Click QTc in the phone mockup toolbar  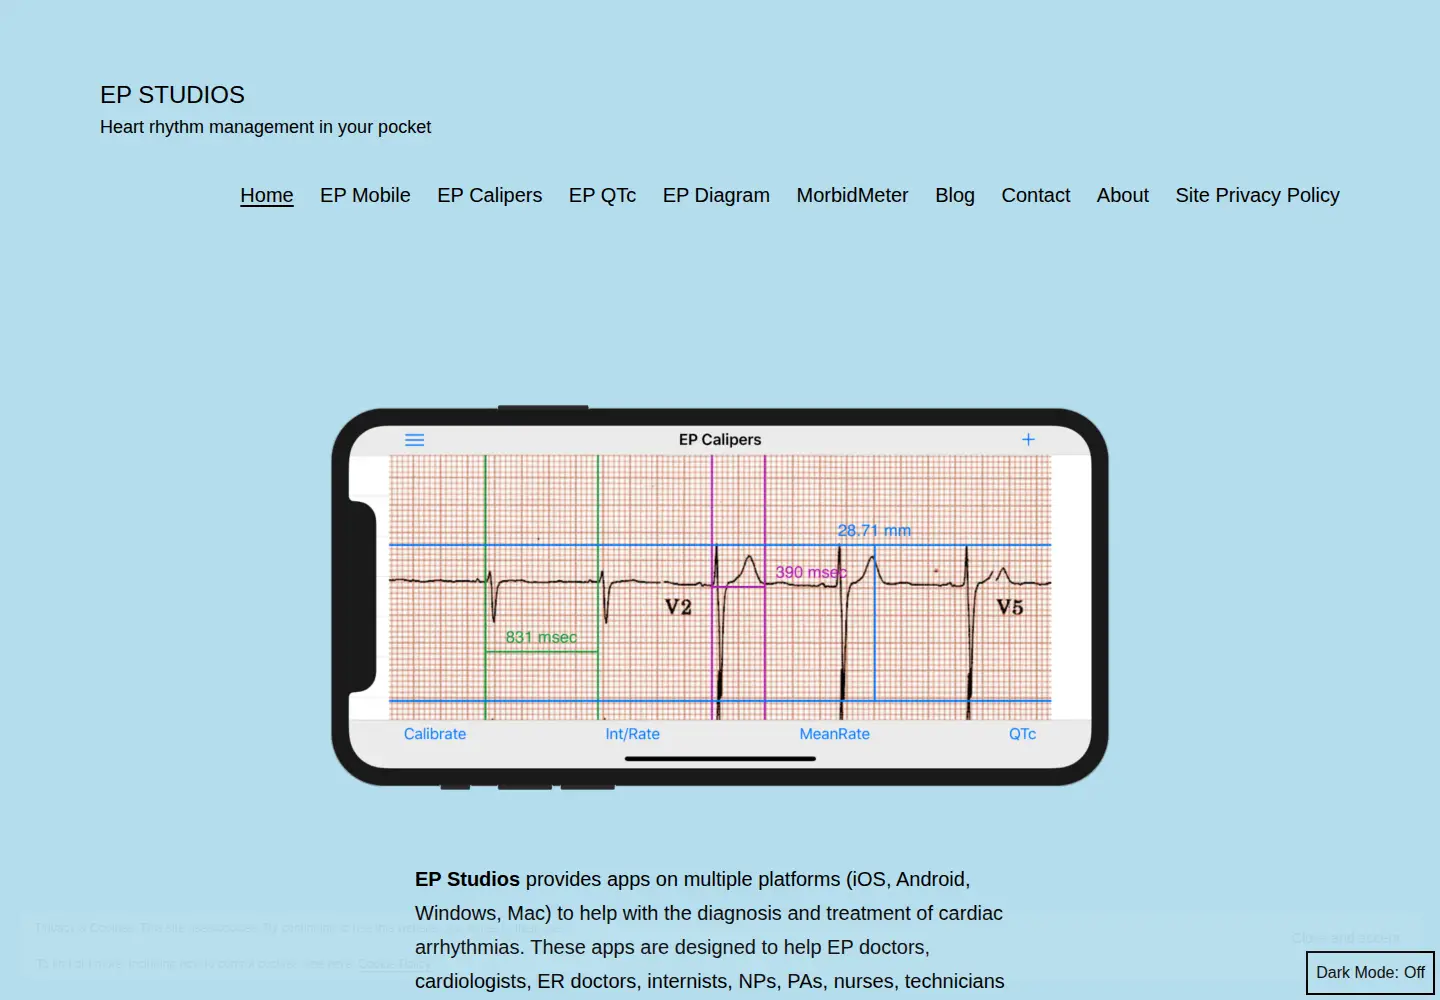pyautogui.click(x=1022, y=734)
